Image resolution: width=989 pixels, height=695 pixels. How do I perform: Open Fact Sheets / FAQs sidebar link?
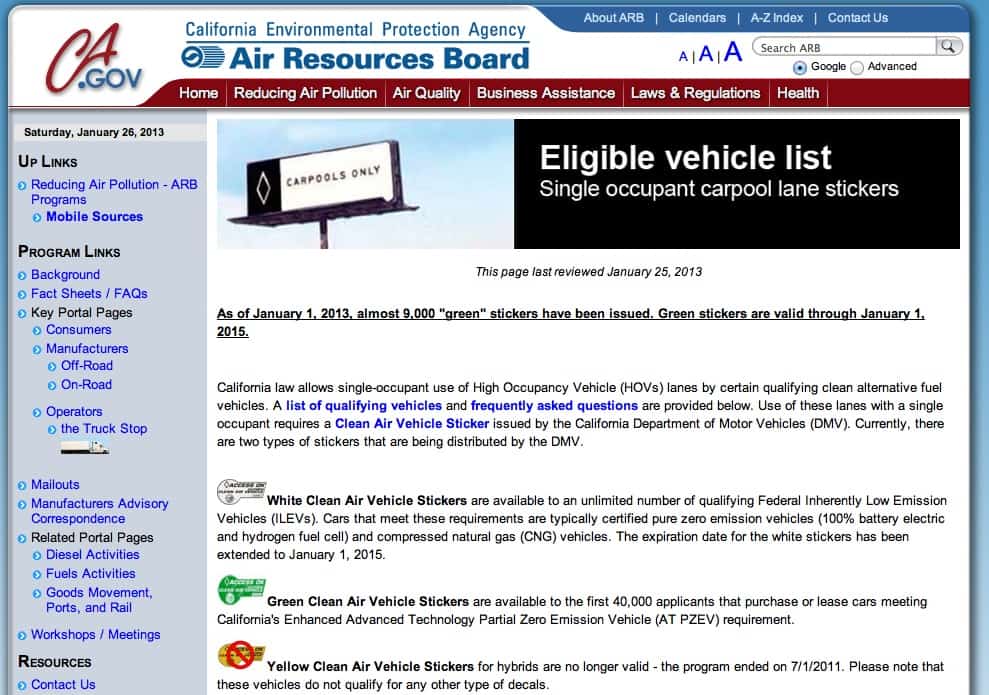point(89,293)
